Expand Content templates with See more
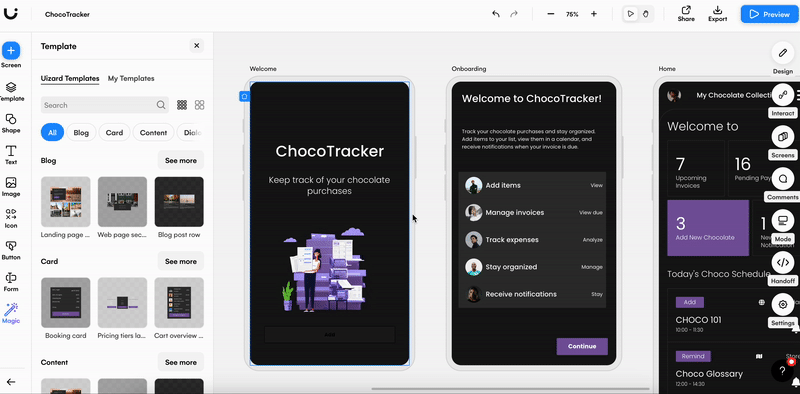Viewport: 800px width, 394px height. click(x=181, y=362)
